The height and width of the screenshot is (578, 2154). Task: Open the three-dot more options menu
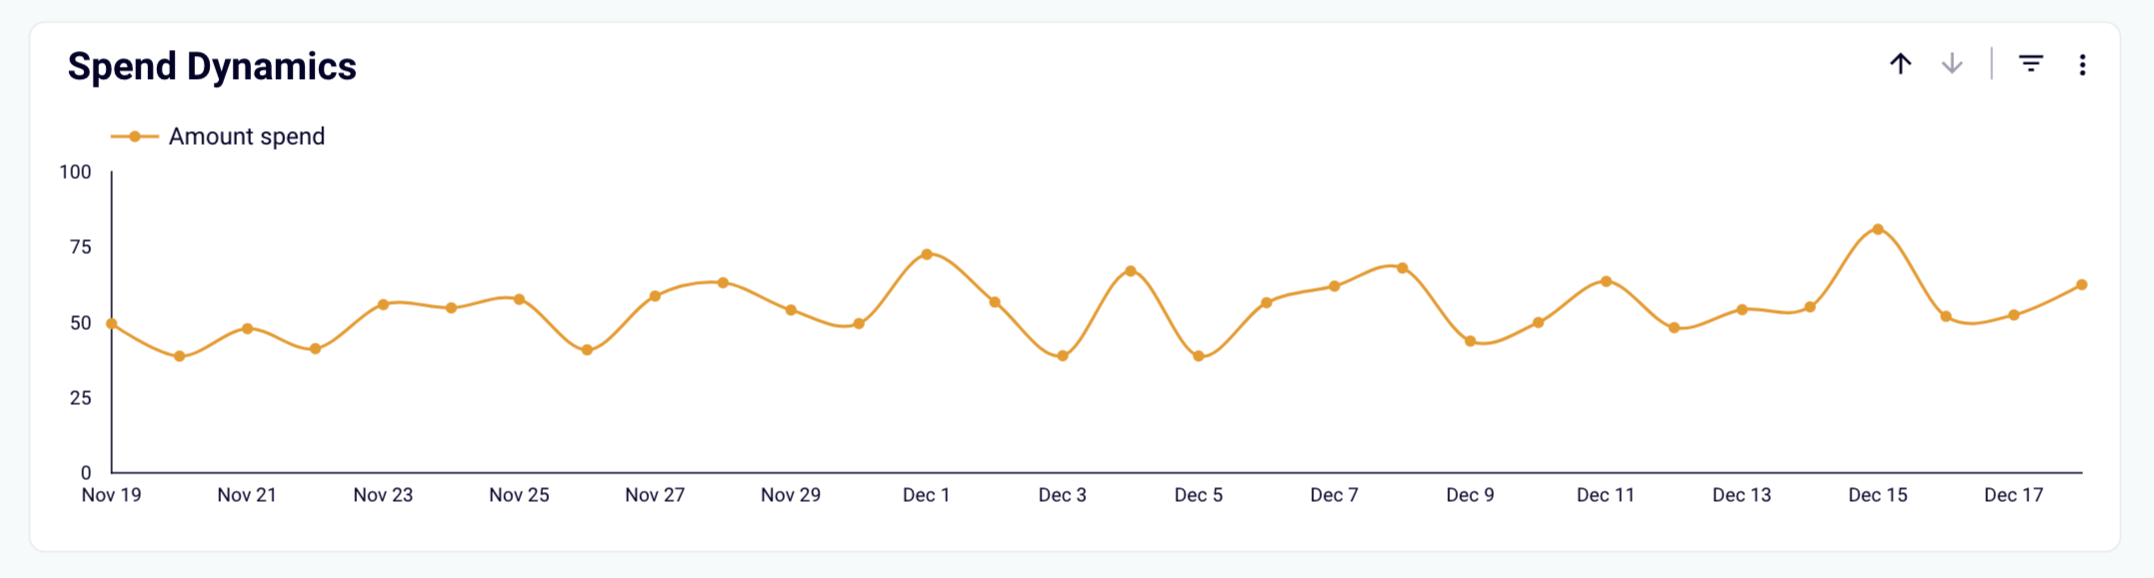[2082, 65]
